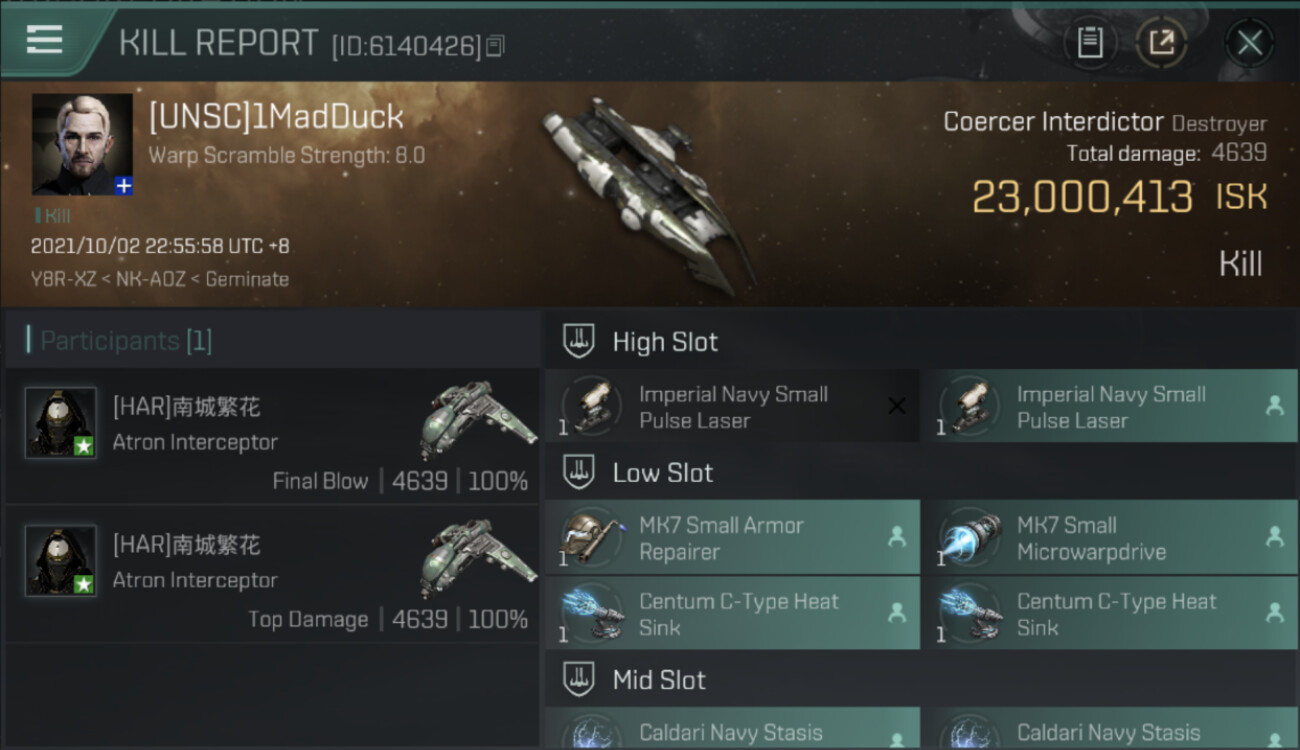1300x750 pixels.
Task: Select dropped Imperial Navy Small Pulse Laser
Action: 1109,407
